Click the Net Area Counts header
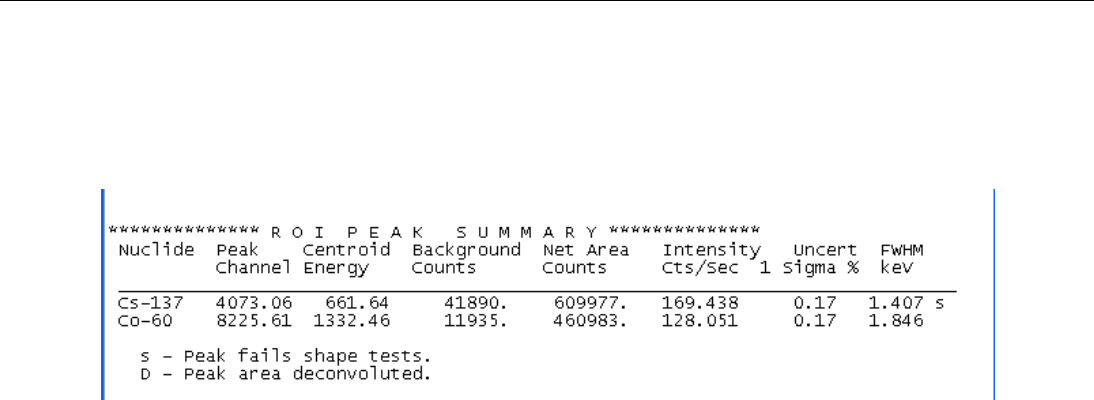The image size is (1094, 400). [585, 259]
